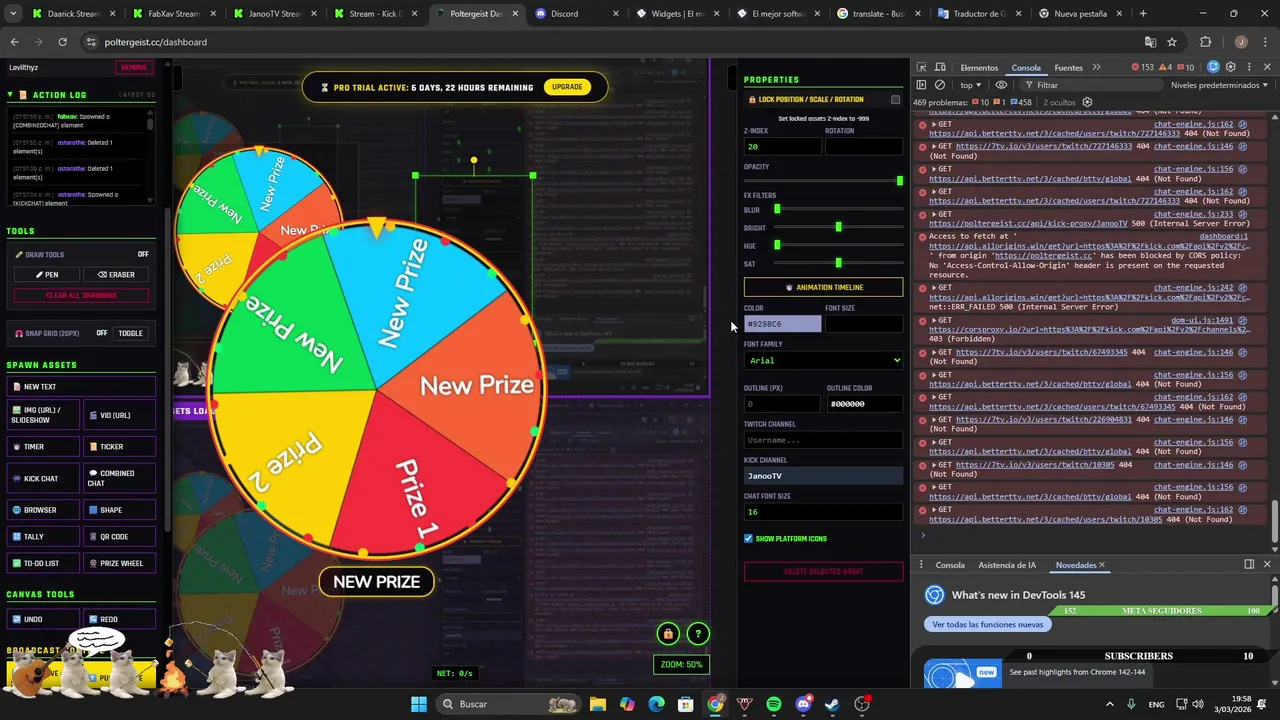Spawn a Browser asset
The height and width of the screenshot is (720, 1280).
coord(44,510)
